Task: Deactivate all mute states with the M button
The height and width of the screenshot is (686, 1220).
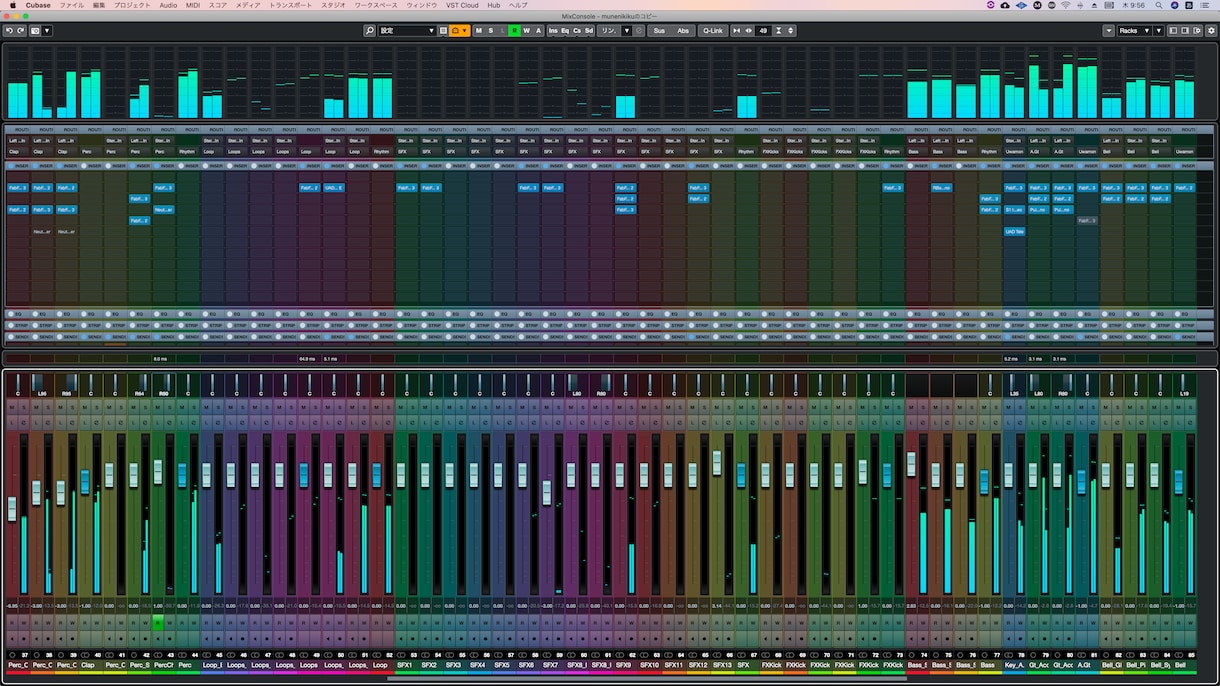Action: pos(478,31)
